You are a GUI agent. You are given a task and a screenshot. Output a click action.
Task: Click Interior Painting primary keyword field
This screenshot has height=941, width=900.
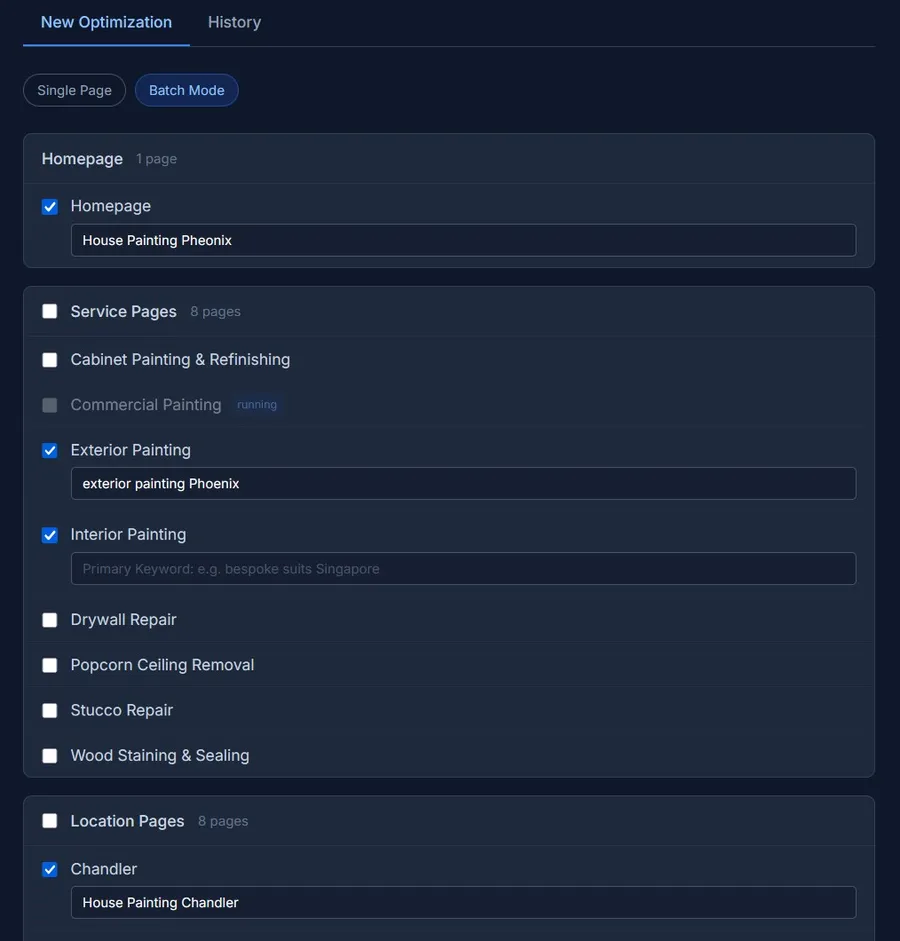coord(463,568)
